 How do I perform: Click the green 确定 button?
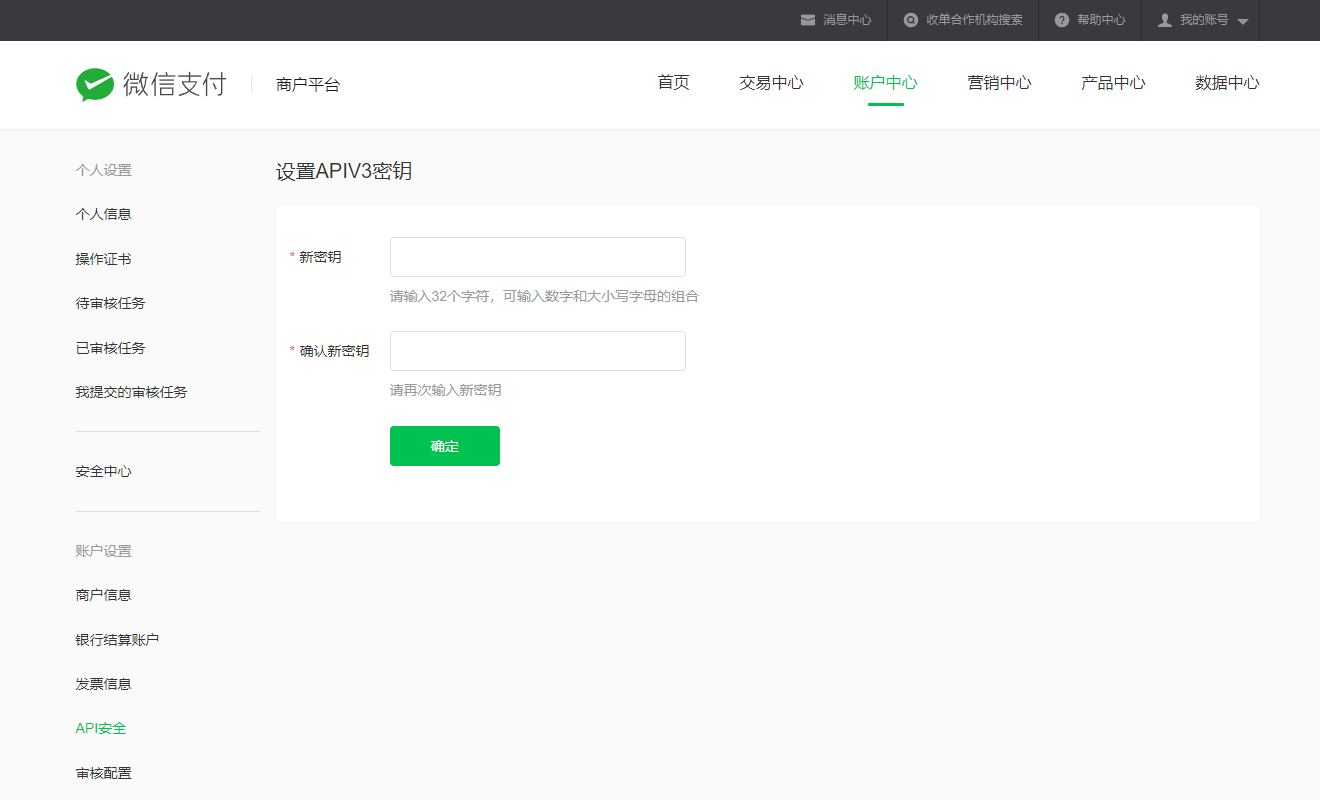click(x=445, y=446)
